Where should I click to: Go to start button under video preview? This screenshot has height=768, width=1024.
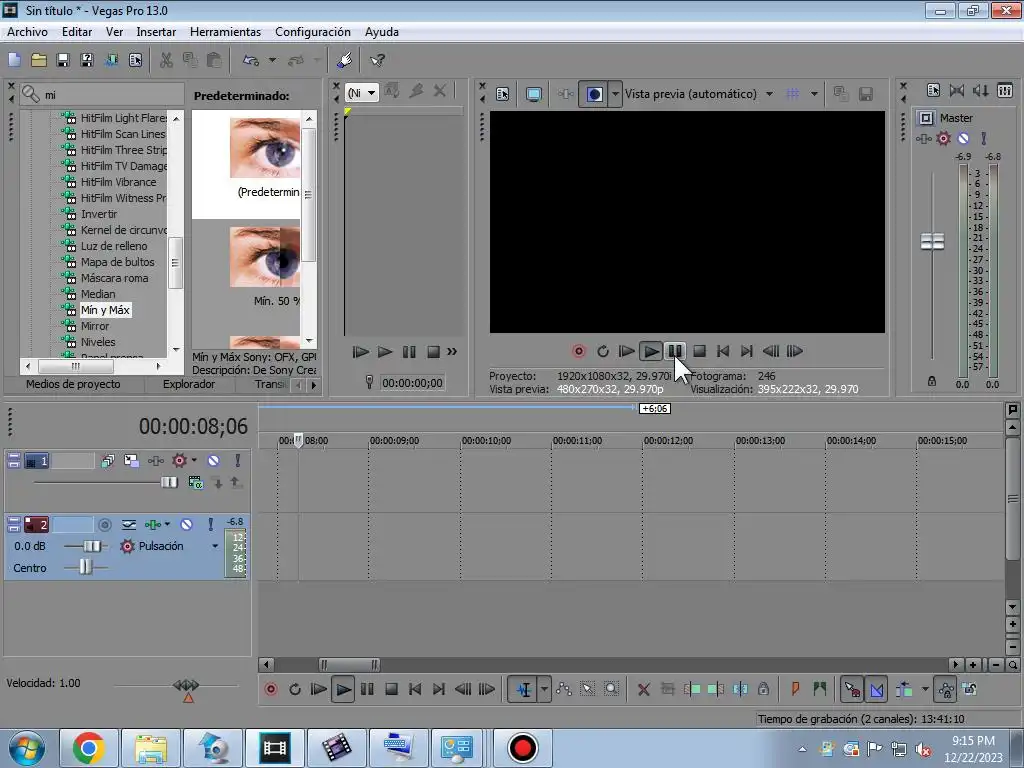coord(723,351)
